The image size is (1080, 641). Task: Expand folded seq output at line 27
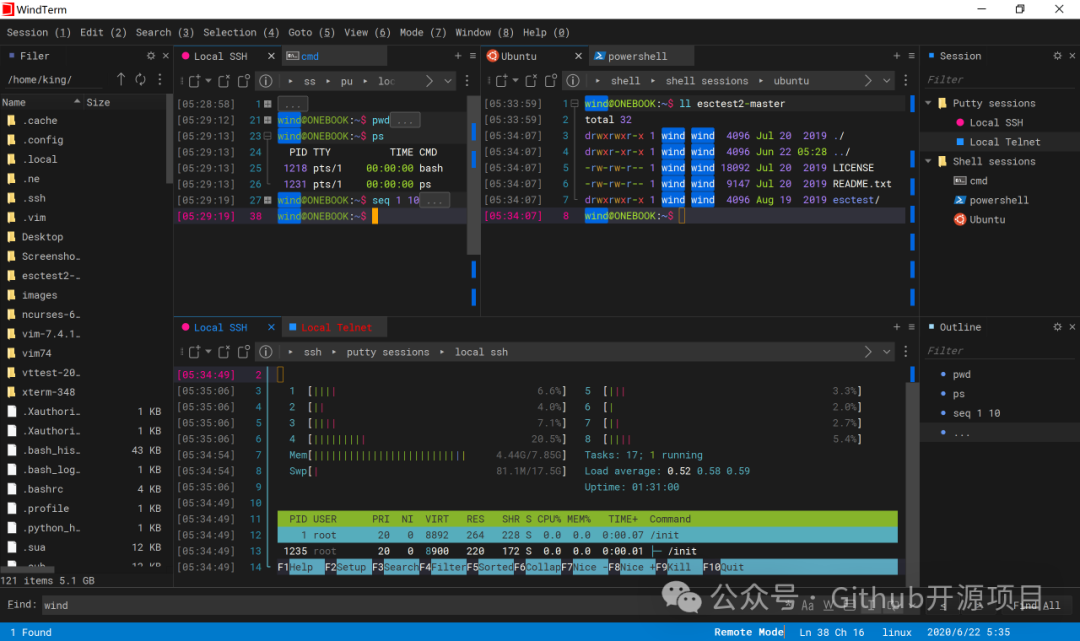pyautogui.click(x=268, y=200)
